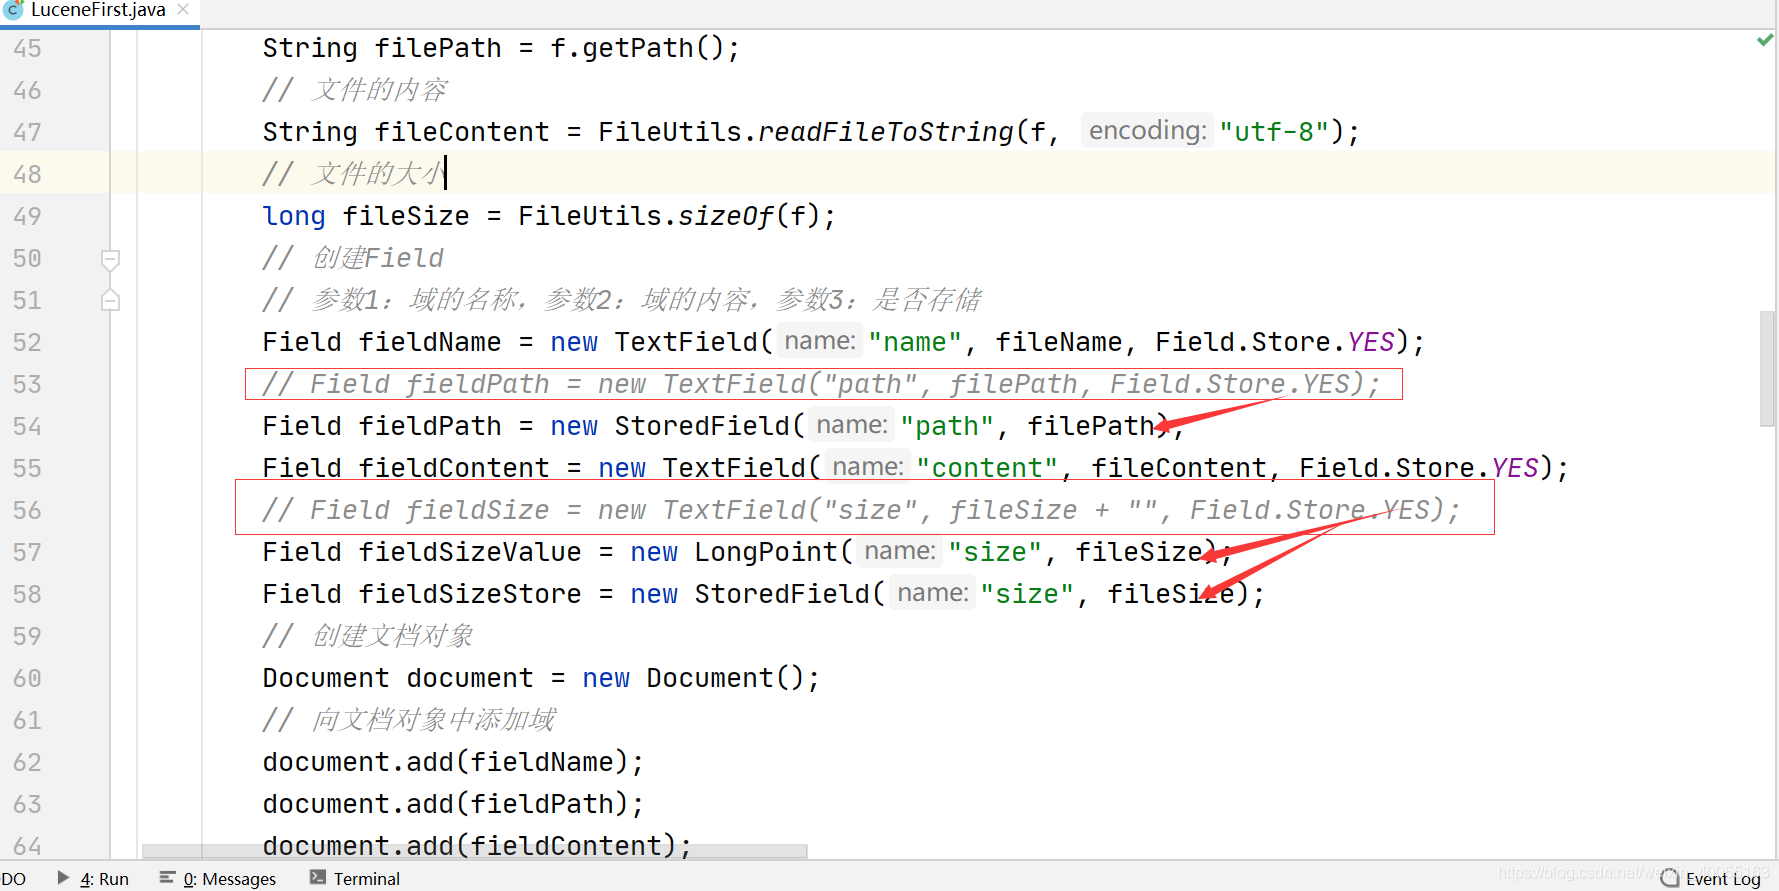
Task: Click YES constant on line 52
Action: pyautogui.click(x=1371, y=342)
